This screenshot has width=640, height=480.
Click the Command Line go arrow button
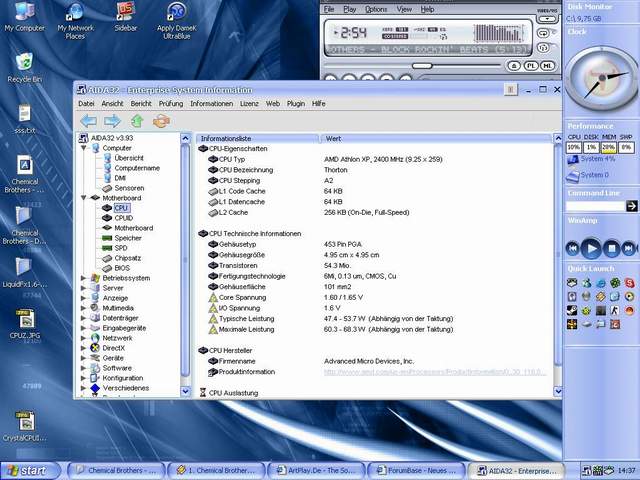[631, 206]
